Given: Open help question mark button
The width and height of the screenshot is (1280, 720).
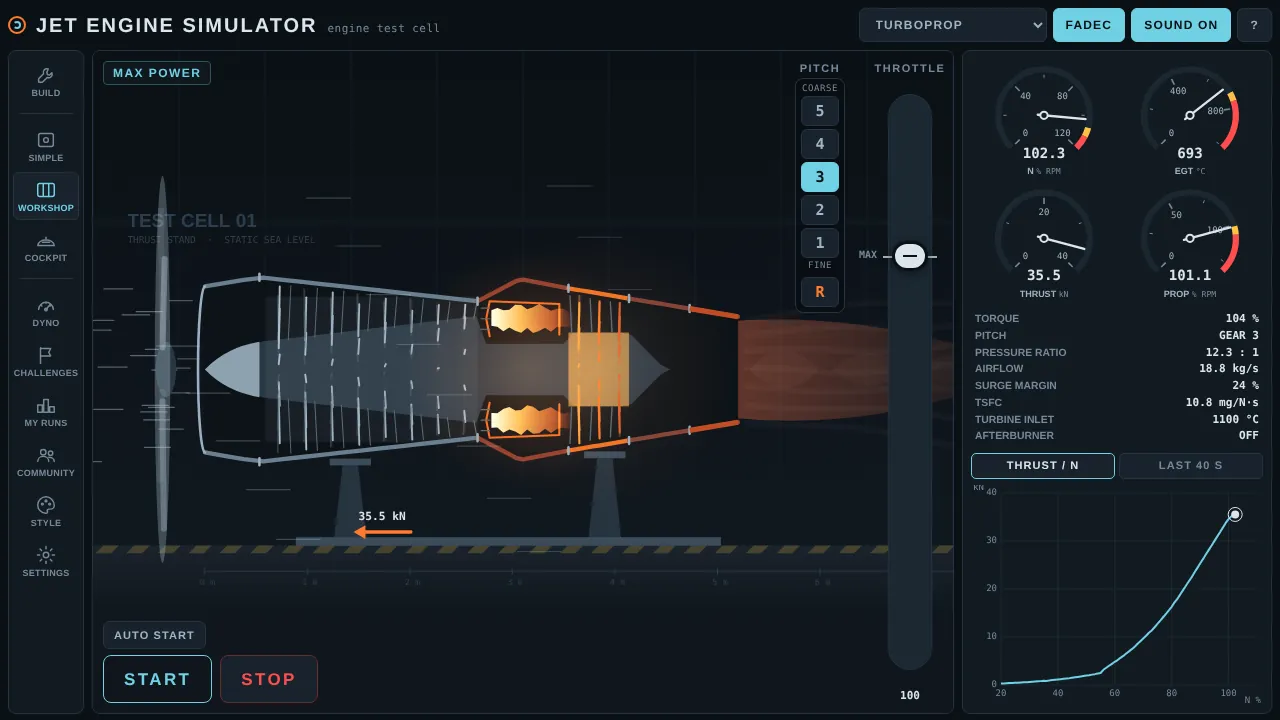Looking at the screenshot, I should pos(1254,25).
